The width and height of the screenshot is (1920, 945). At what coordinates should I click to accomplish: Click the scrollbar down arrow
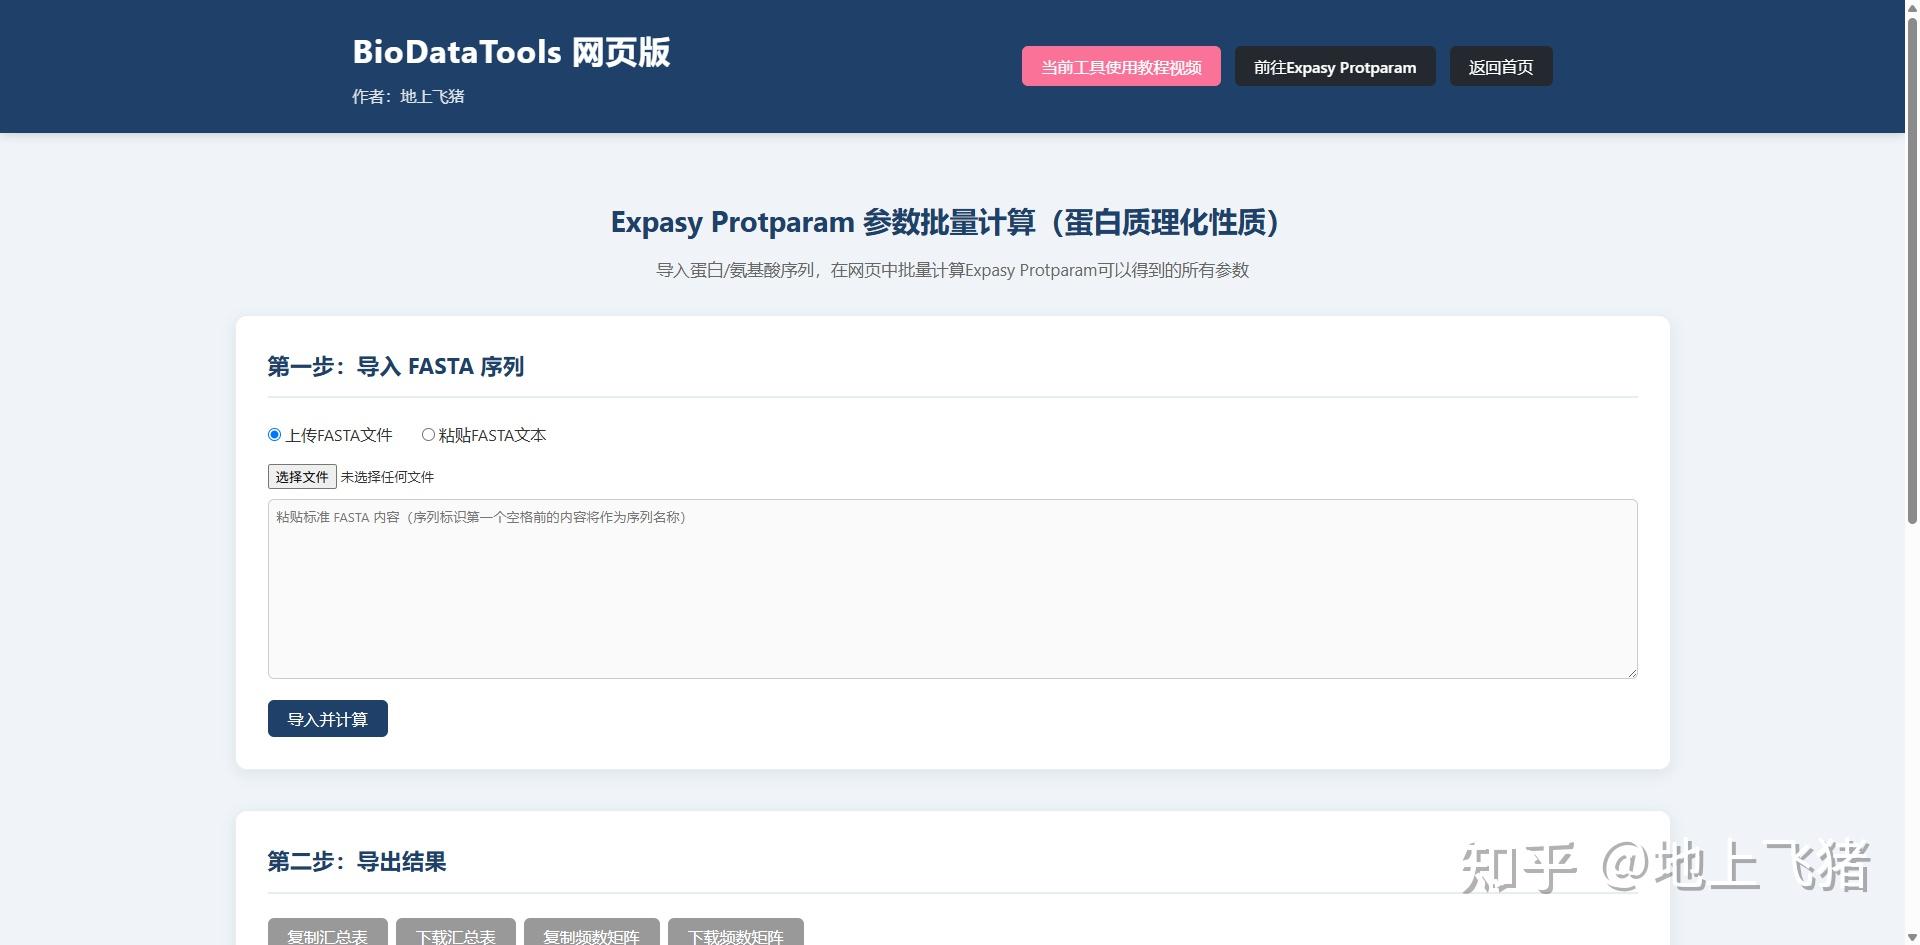click(x=1912, y=937)
